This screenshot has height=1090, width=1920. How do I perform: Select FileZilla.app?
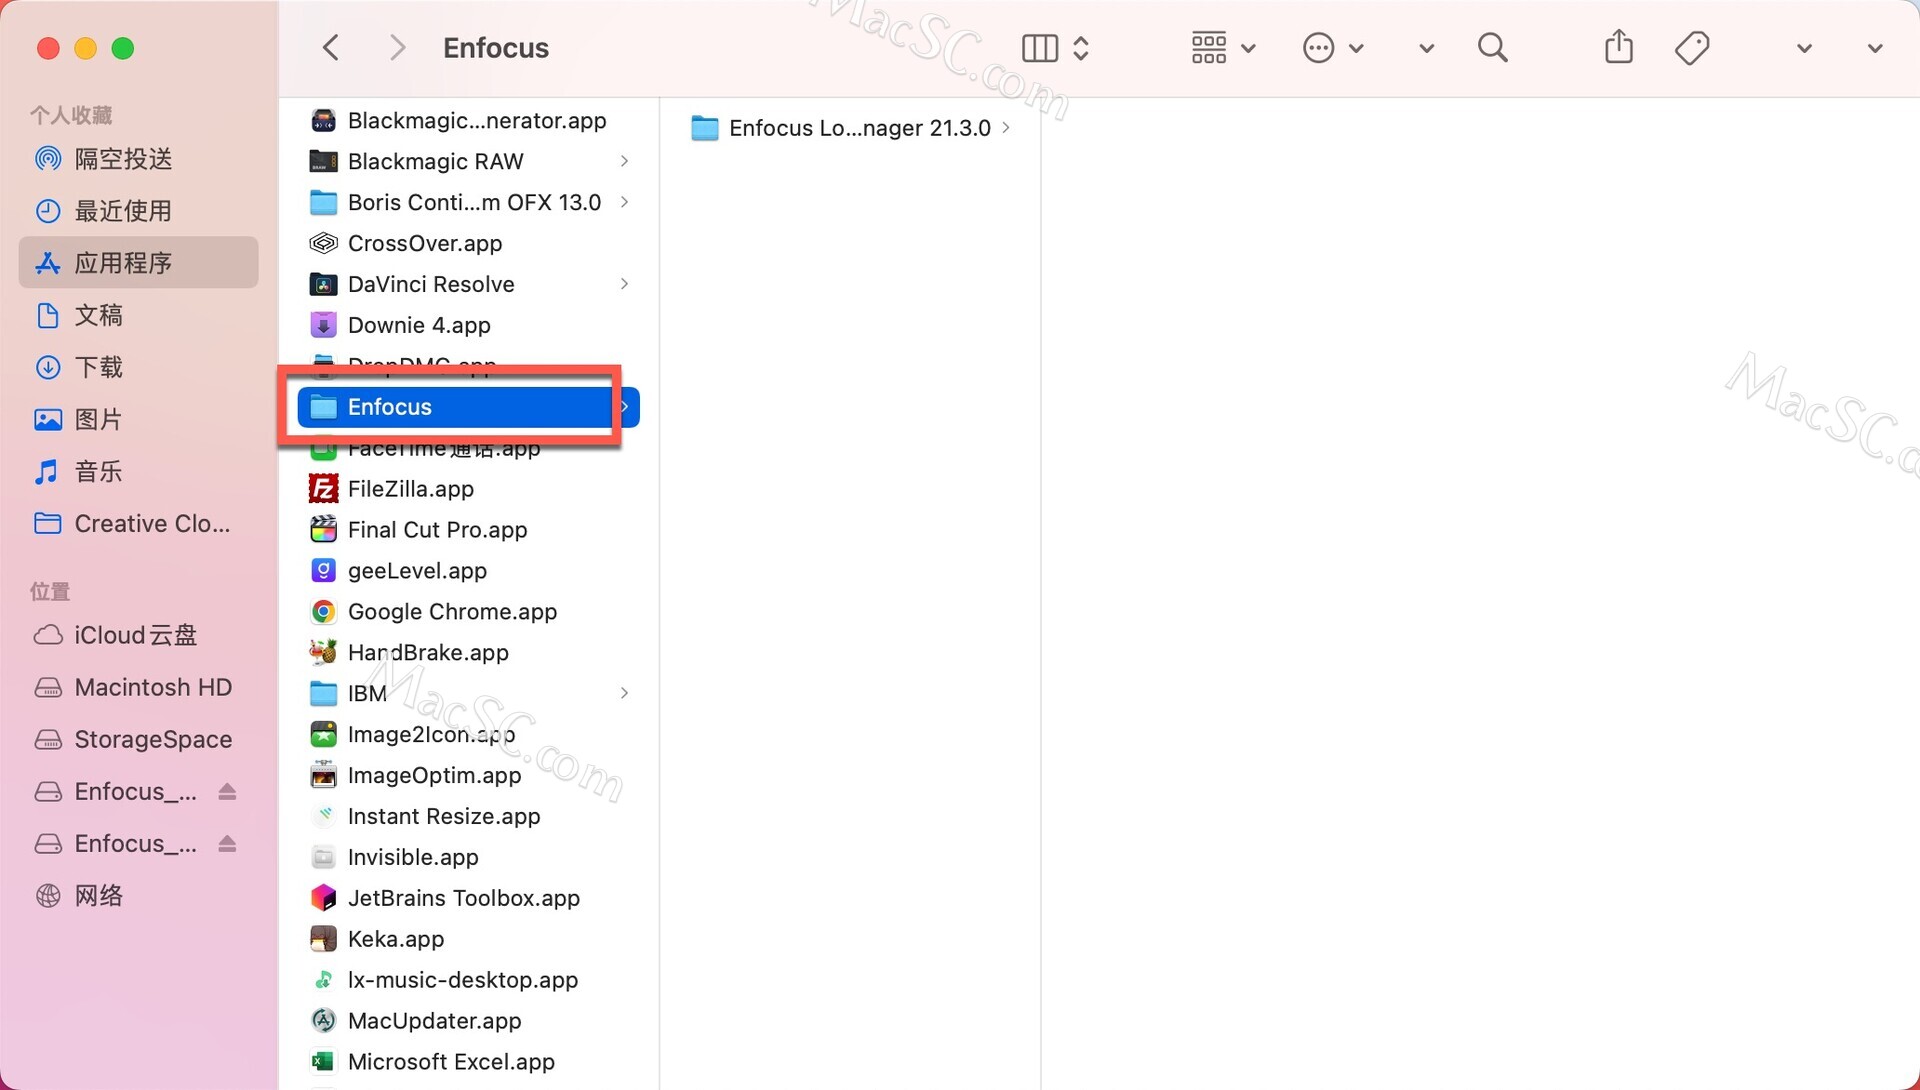468,489
